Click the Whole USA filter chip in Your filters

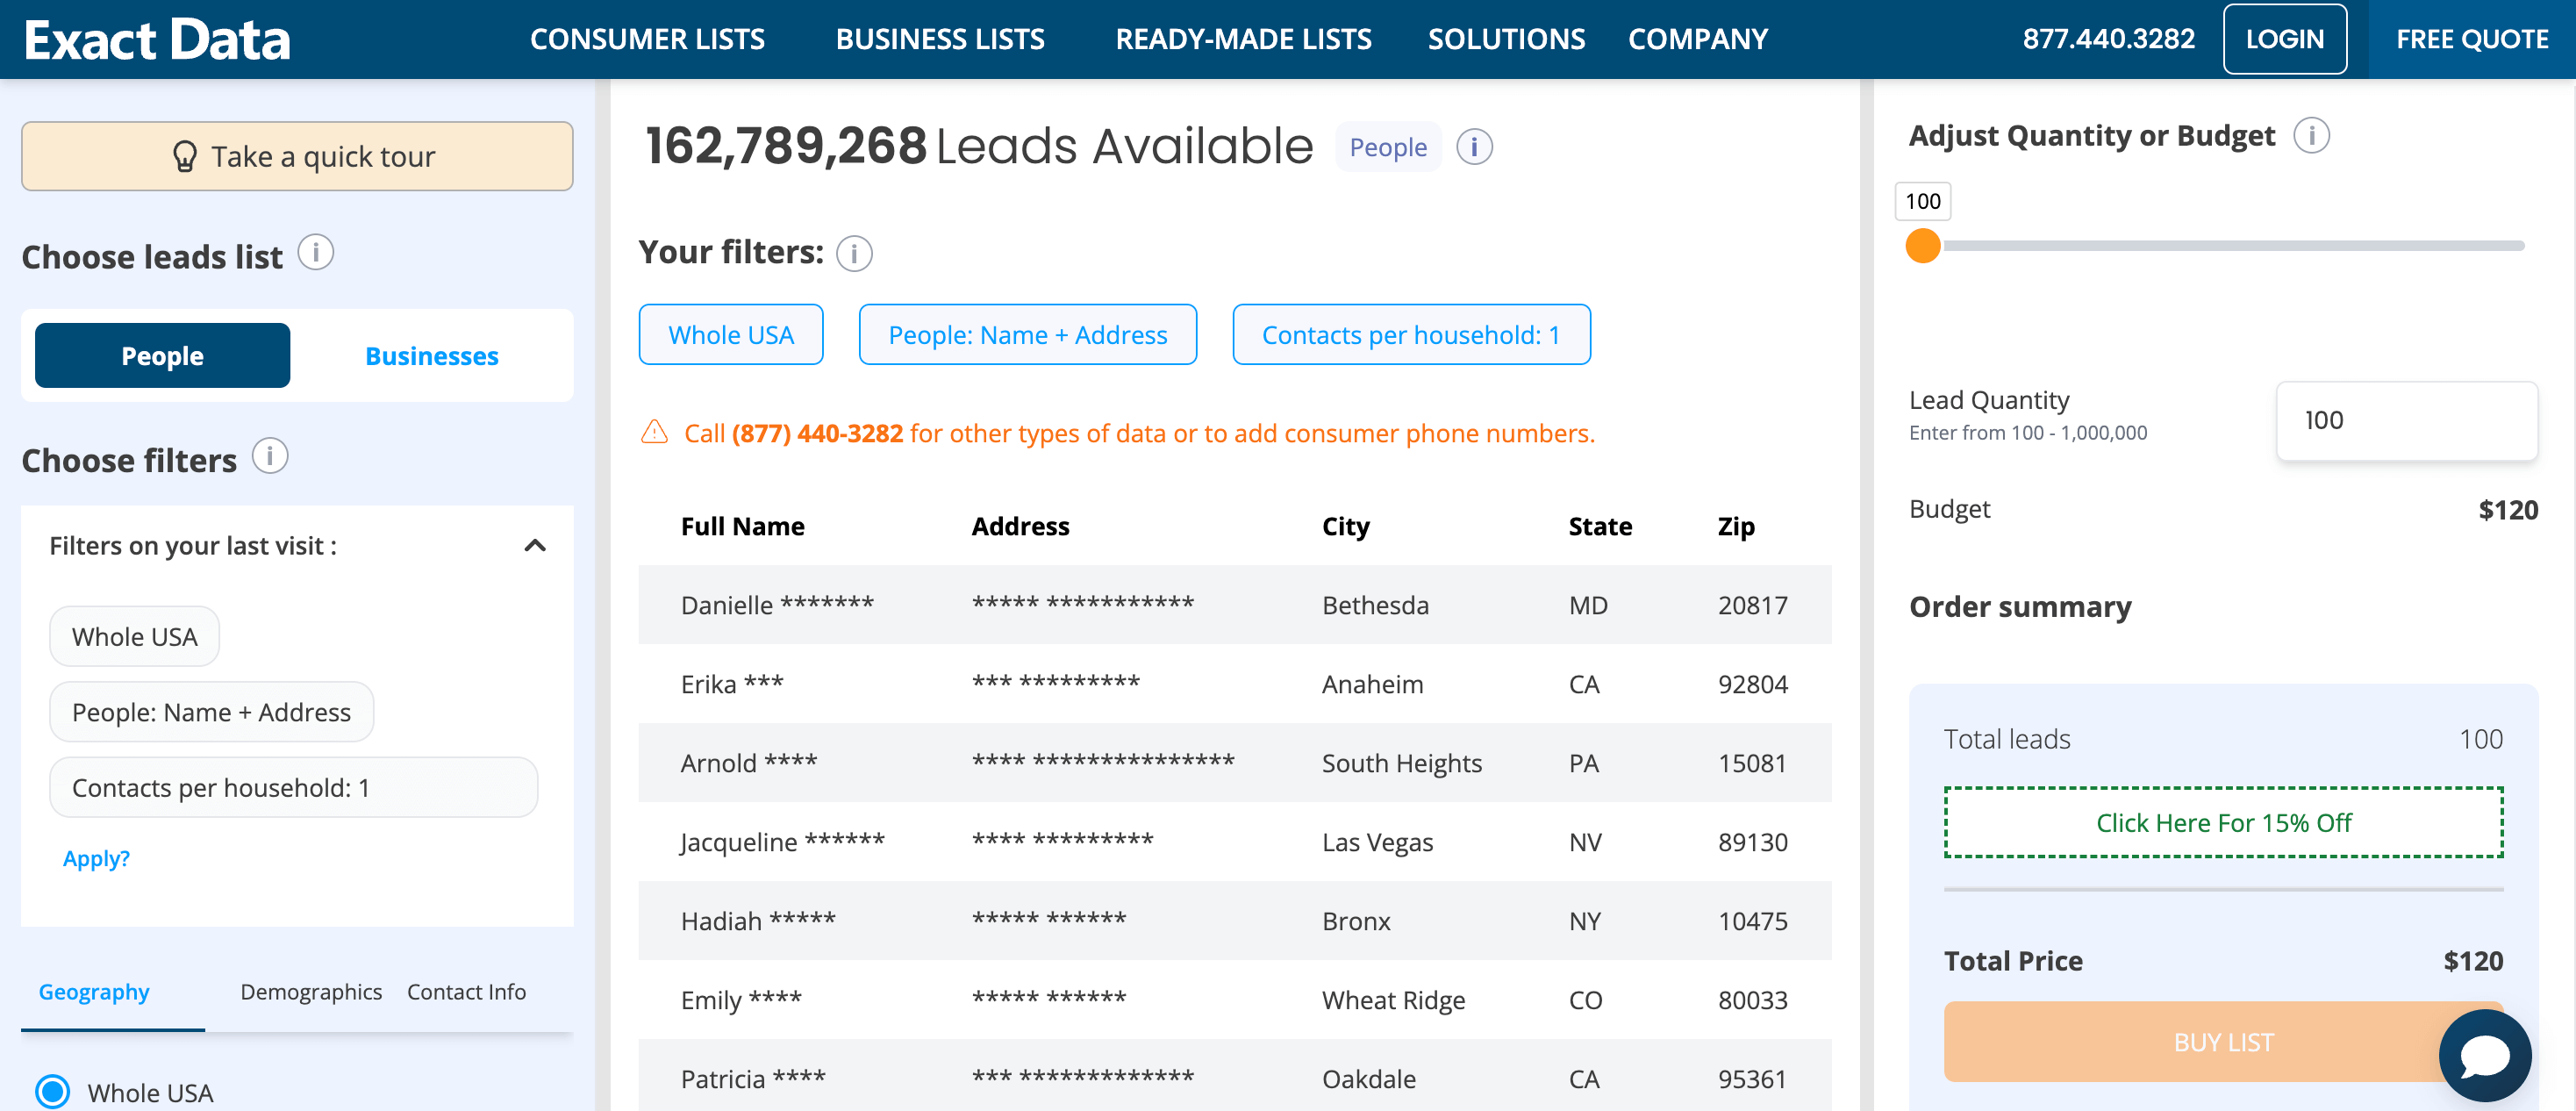pyautogui.click(x=731, y=334)
